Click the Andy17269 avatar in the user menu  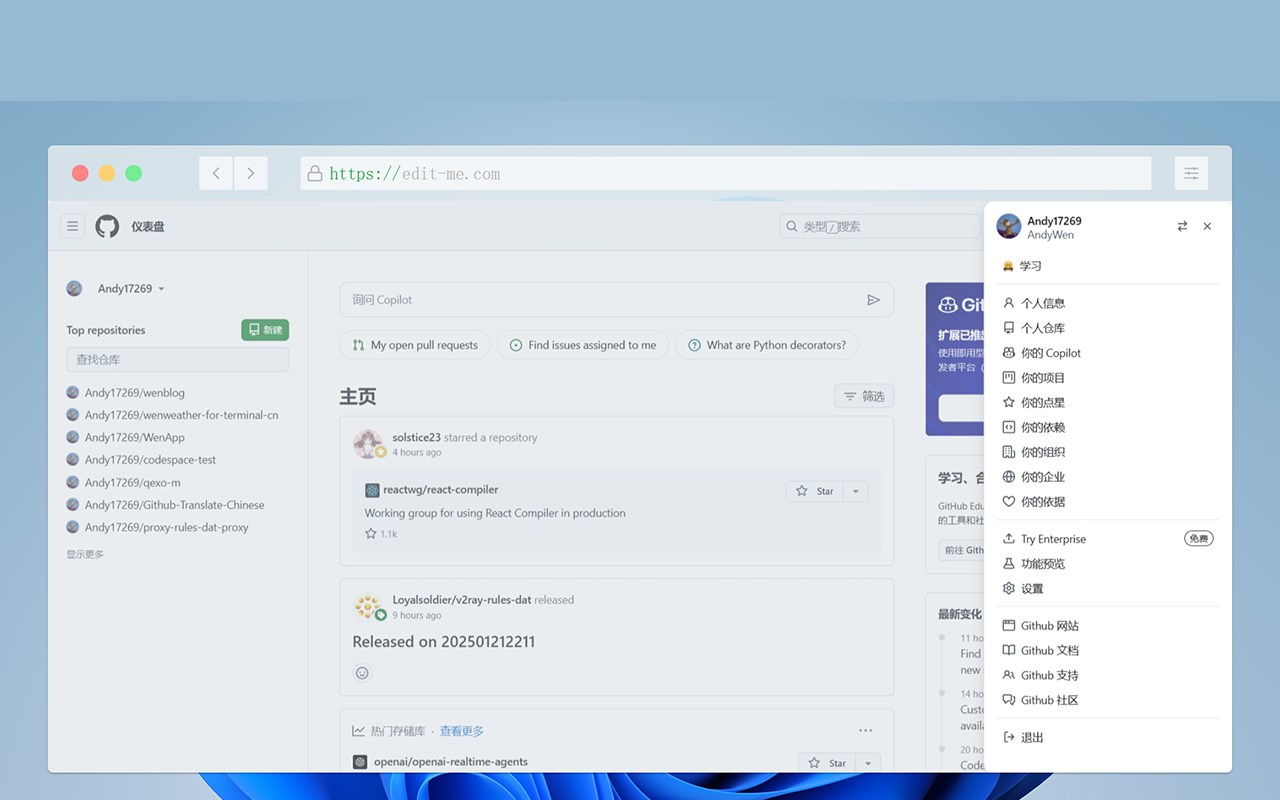point(1008,227)
